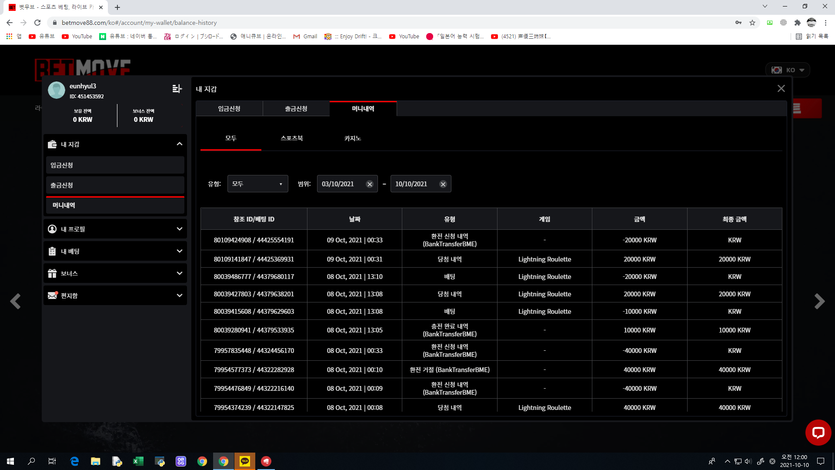Open withdrawal request in the sidebar
The height and width of the screenshot is (470, 835).
[115, 185]
